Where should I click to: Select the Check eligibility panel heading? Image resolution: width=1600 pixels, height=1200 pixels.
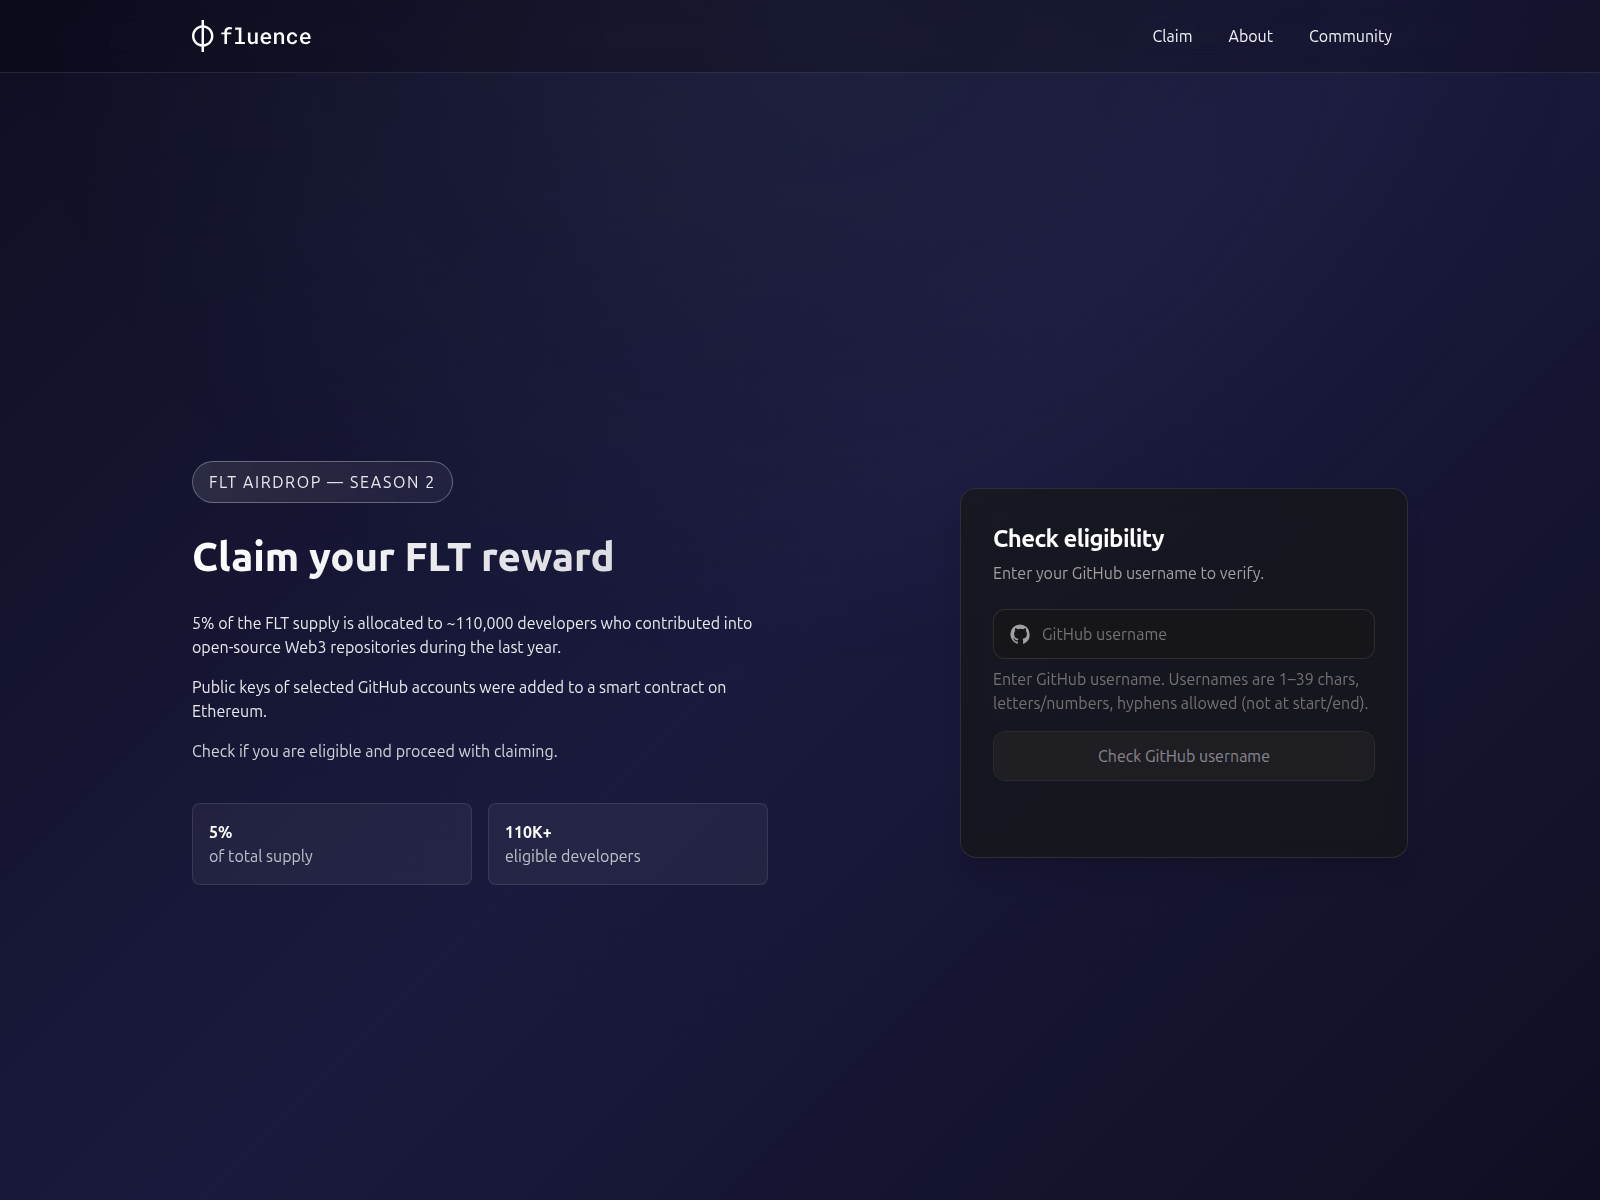coord(1077,538)
